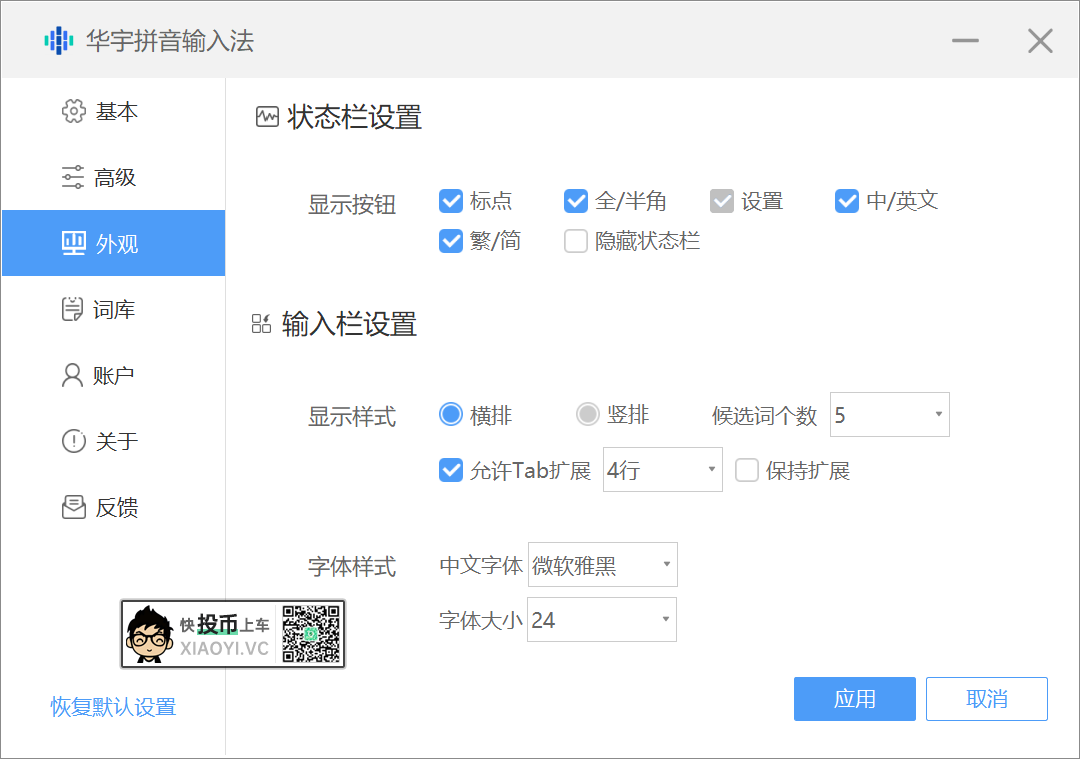Click the 华宇拼音输入法 app logo
Screen dimensions: 1080x759
coord(56,40)
